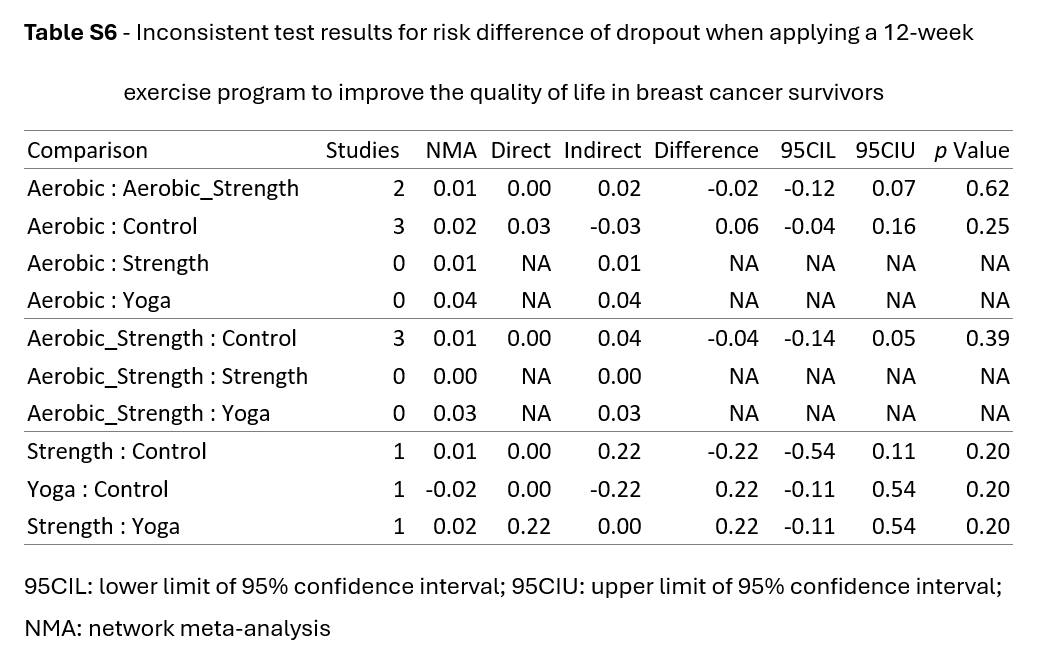Click the "Strength : Yoga" row label
Image resolution: width=1043 pixels, height=658 pixels.
coord(103,526)
